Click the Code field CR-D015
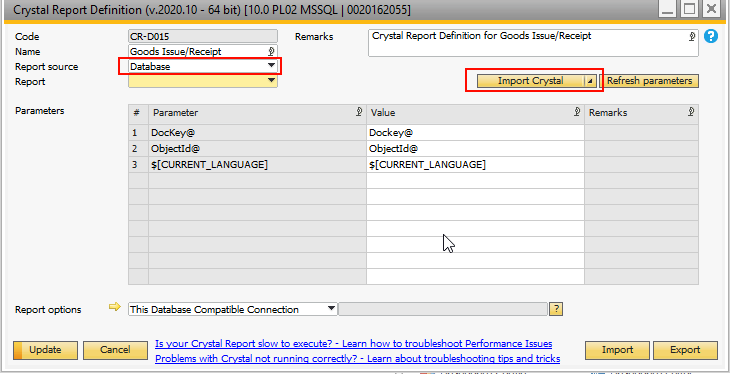This screenshot has height=374, width=730. [x=203, y=36]
